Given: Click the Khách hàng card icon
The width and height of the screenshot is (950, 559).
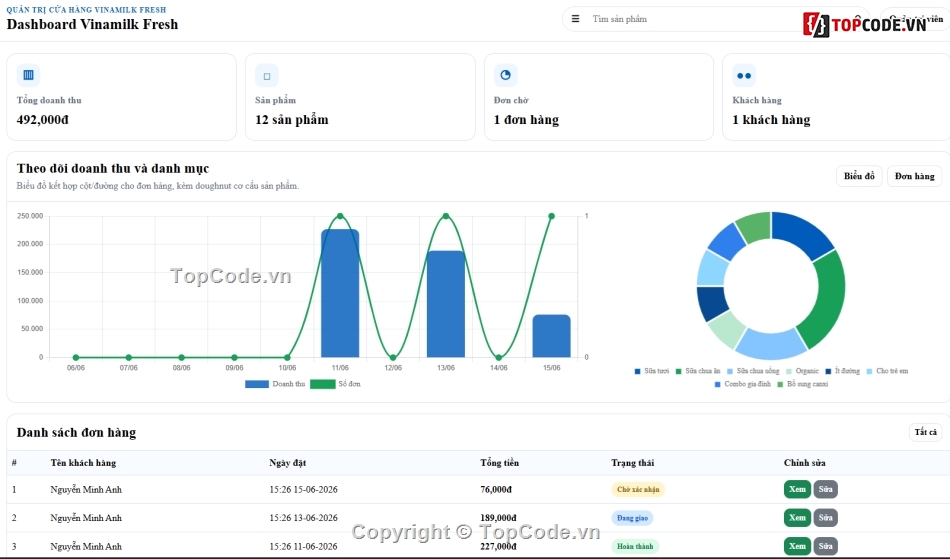Looking at the screenshot, I should [x=744, y=76].
